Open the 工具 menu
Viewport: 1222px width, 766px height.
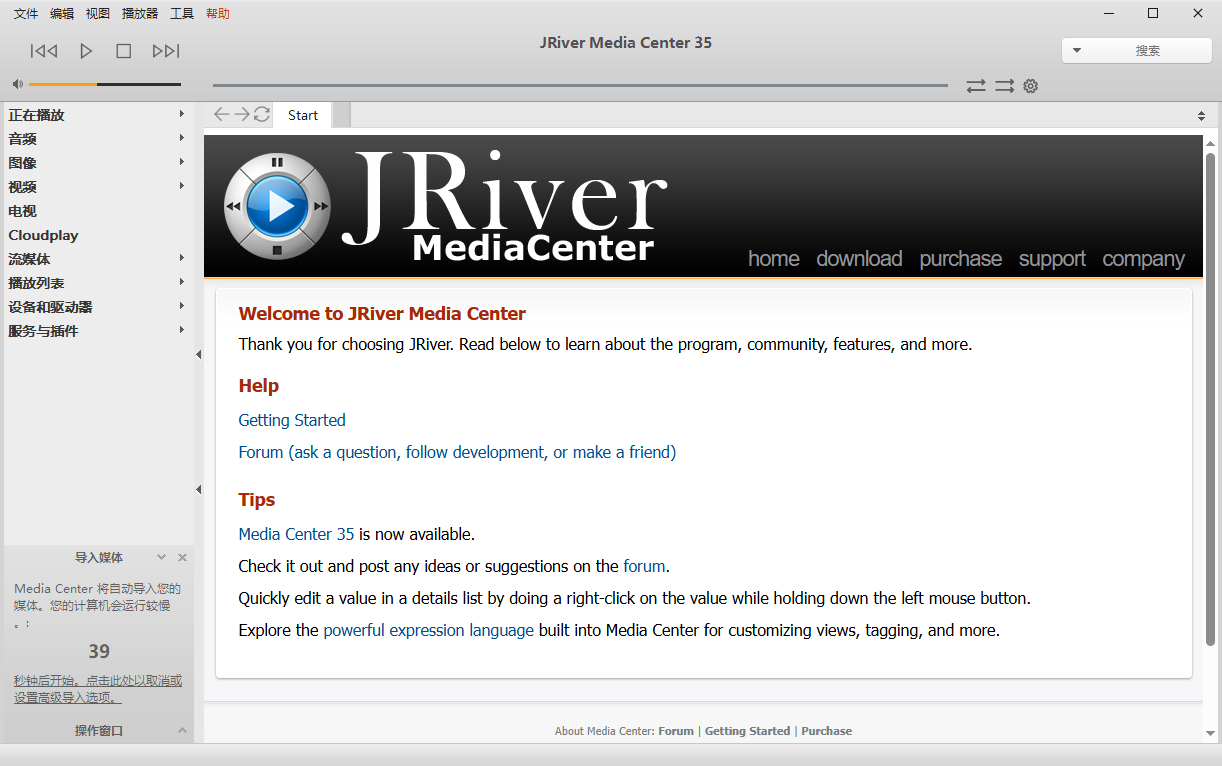click(181, 13)
